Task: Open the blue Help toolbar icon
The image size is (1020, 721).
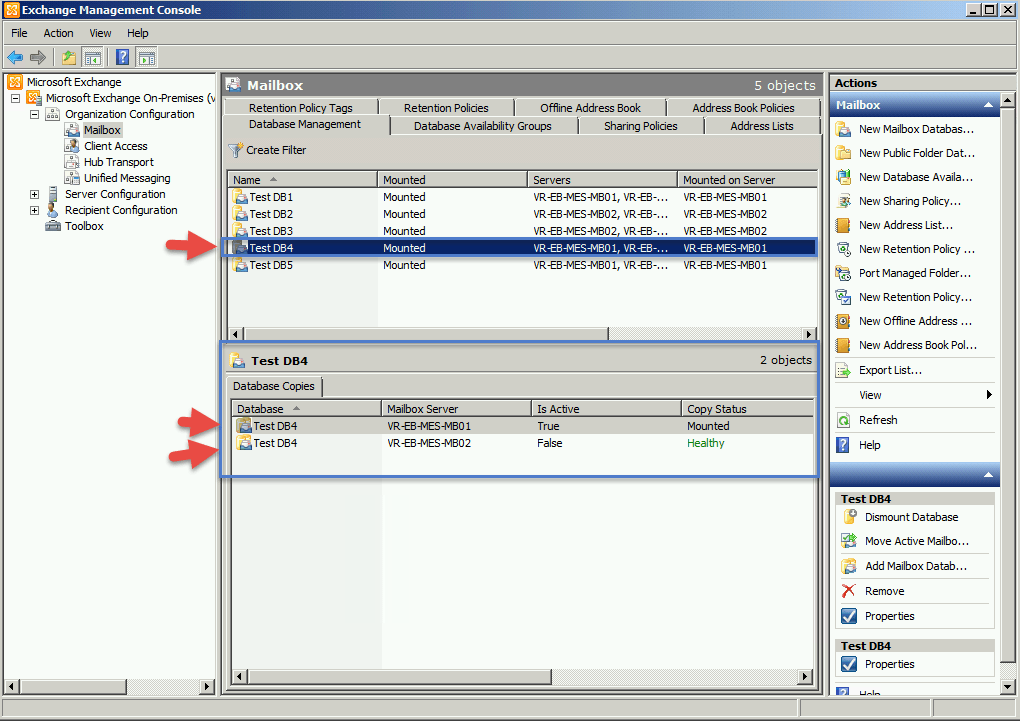Action: click(122, 57)
